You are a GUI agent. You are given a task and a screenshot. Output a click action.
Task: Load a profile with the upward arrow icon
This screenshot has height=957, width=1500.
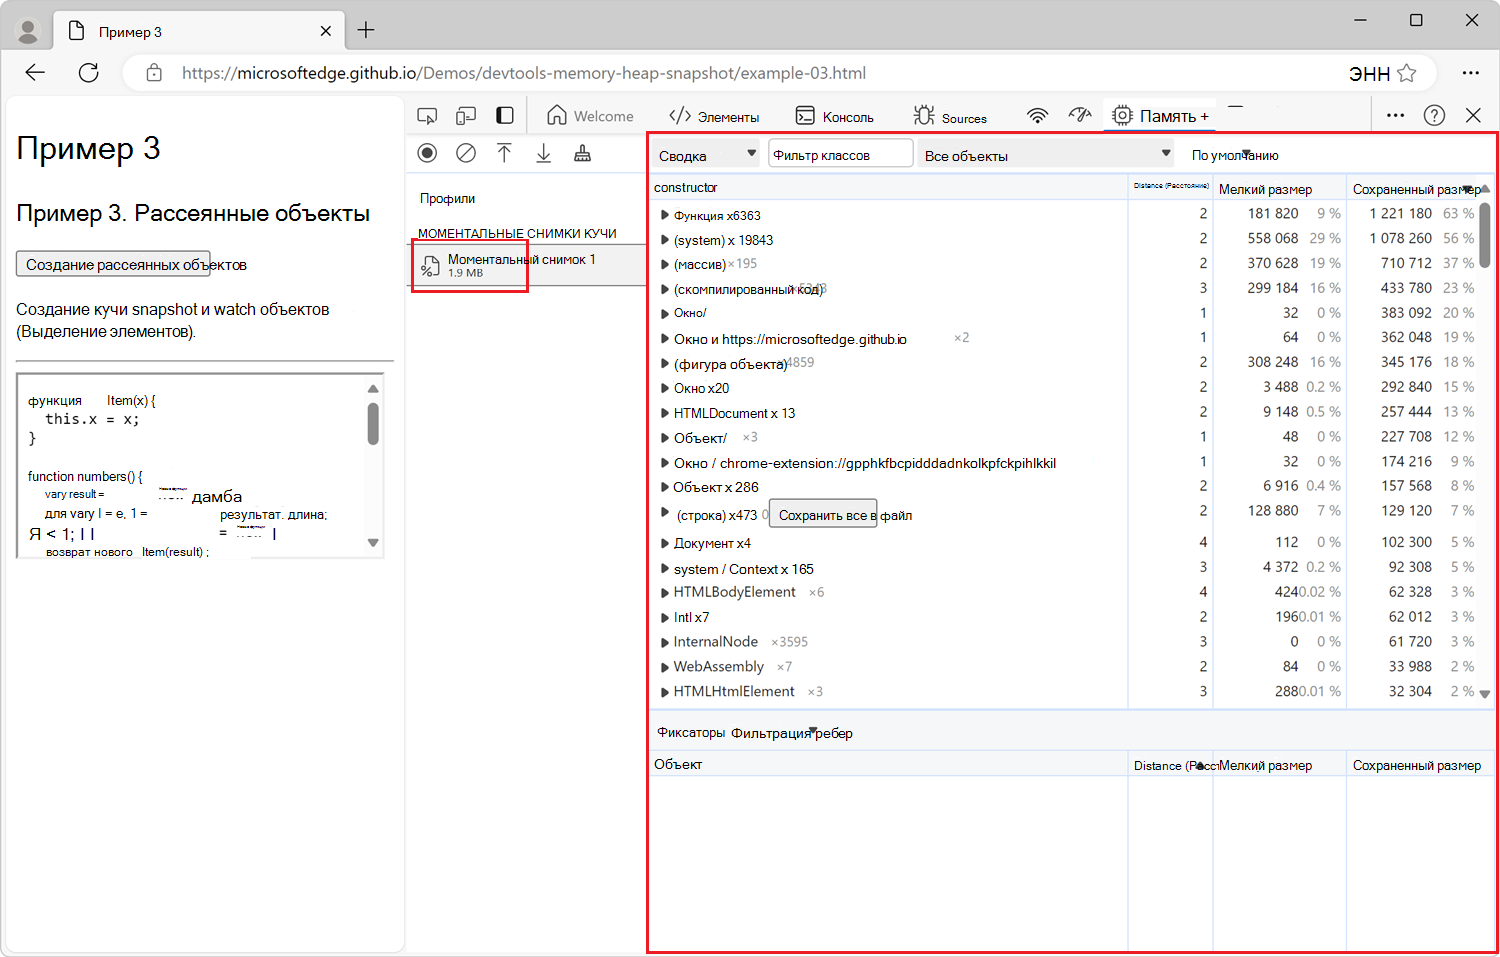504,153
